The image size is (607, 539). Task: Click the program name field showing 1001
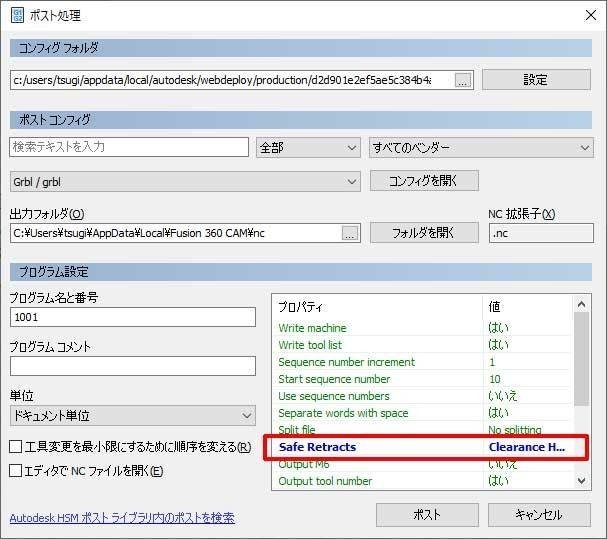point(133,317)
